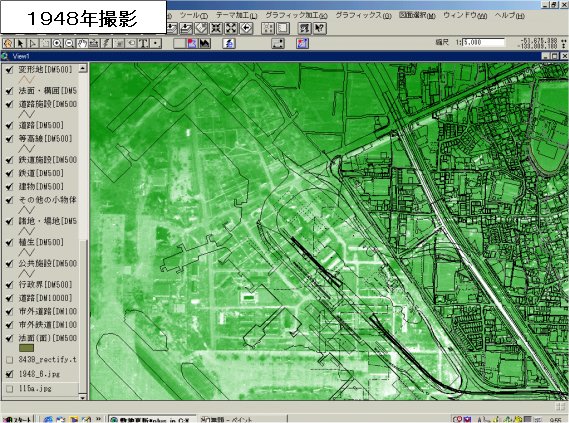The image size is (569, 423).
Task: Uncheck the 植生[DM500] theme
Action: coord(9,242)
